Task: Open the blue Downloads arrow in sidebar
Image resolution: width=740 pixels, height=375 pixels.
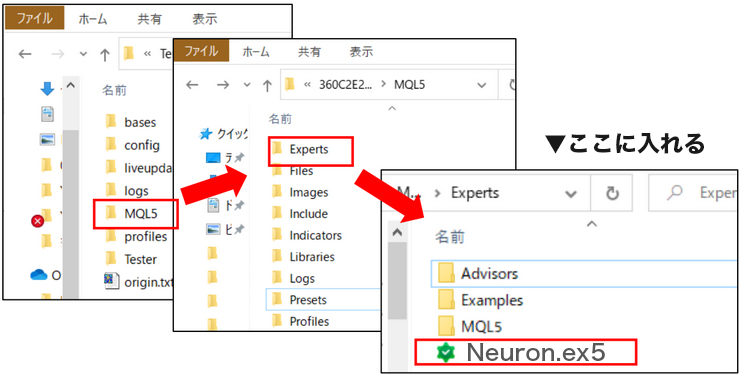Action: tap(47, 88)
